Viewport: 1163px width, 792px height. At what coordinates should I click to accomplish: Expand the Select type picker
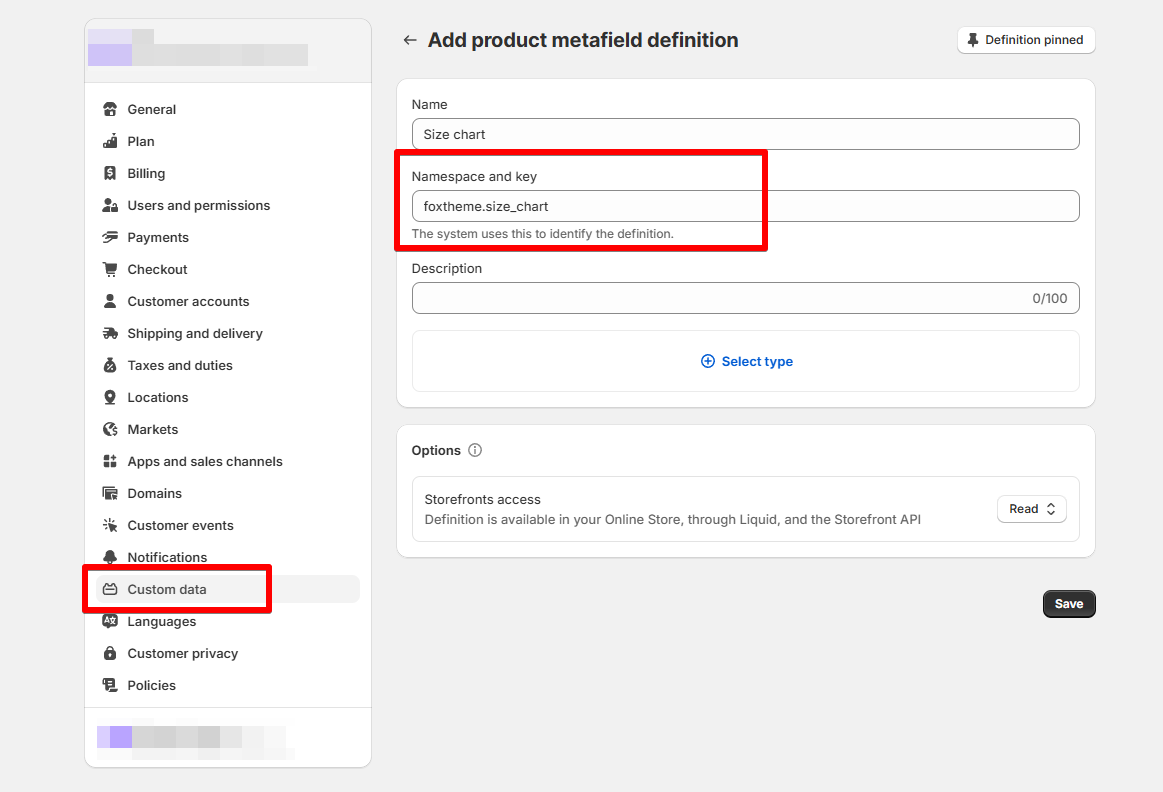click(746, 361)
